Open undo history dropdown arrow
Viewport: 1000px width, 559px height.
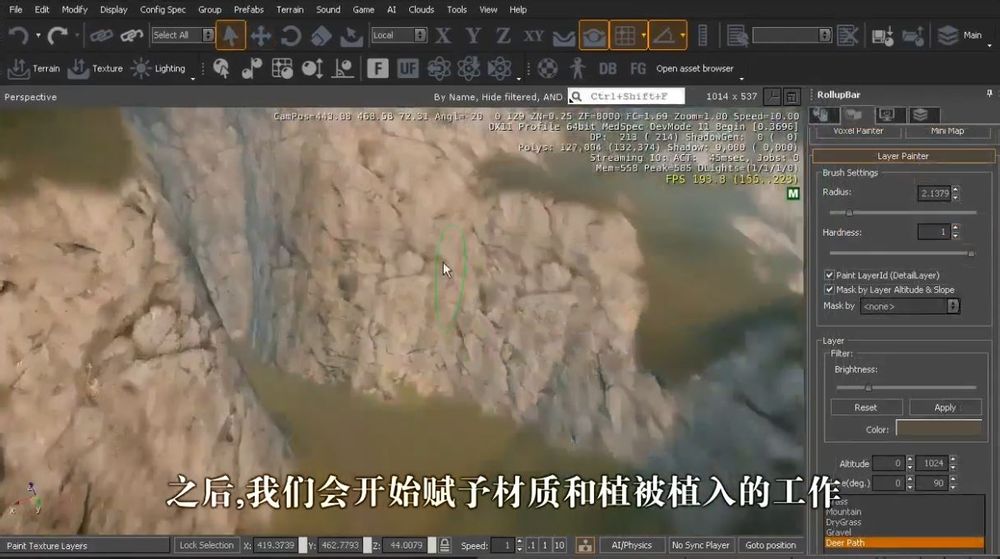tap(38, 36)
